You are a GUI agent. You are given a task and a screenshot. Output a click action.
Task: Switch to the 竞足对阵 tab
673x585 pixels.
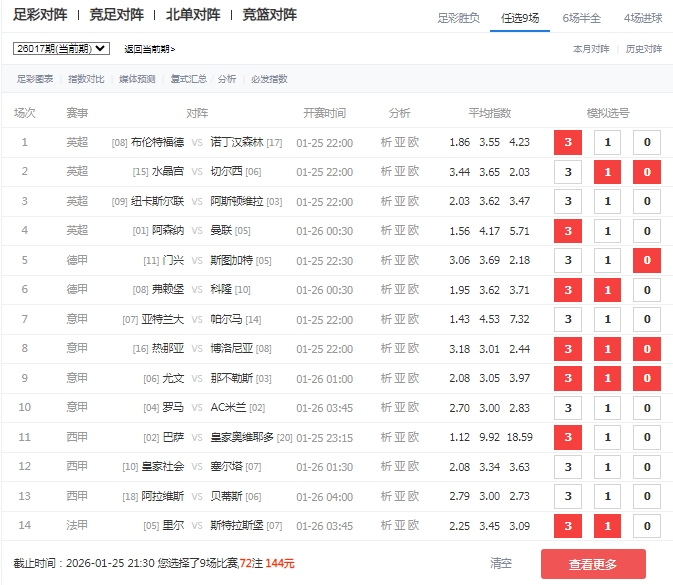(x=116, y=15)
